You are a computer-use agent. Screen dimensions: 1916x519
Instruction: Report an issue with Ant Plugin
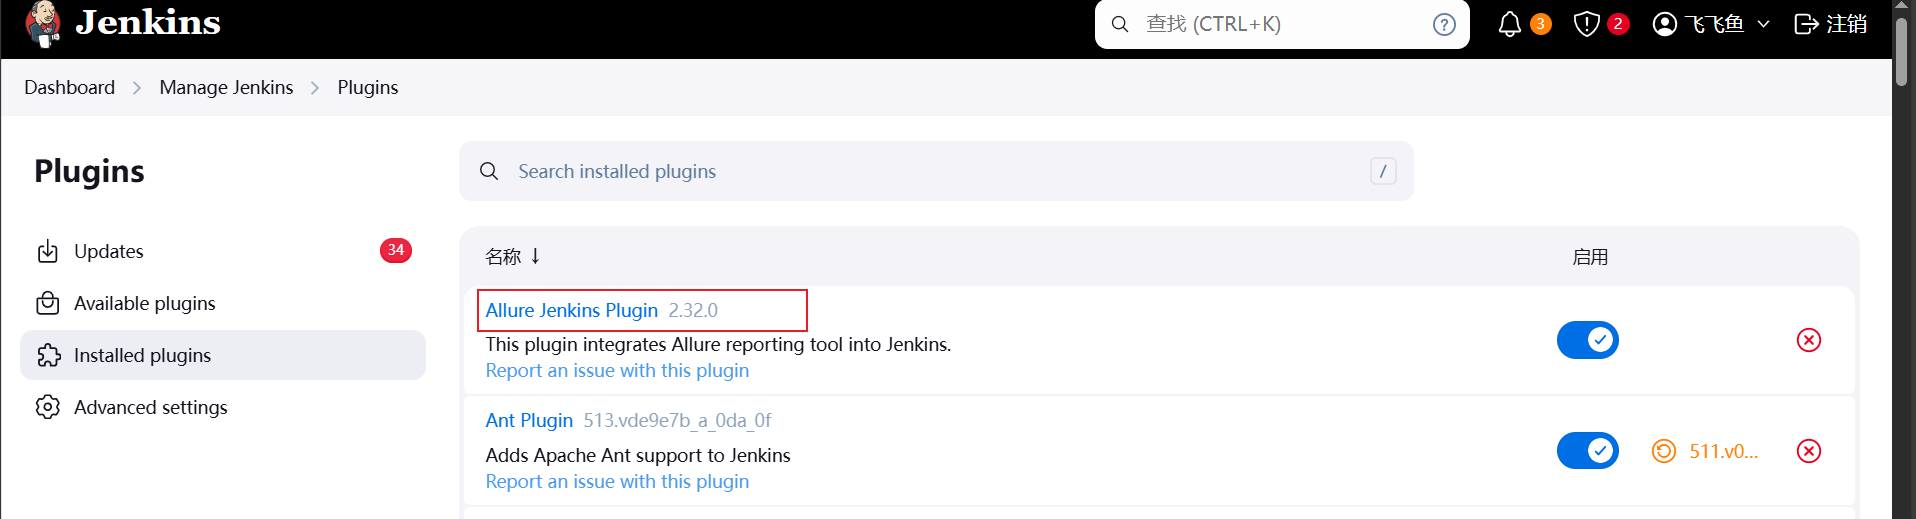(x=617, y=481)
